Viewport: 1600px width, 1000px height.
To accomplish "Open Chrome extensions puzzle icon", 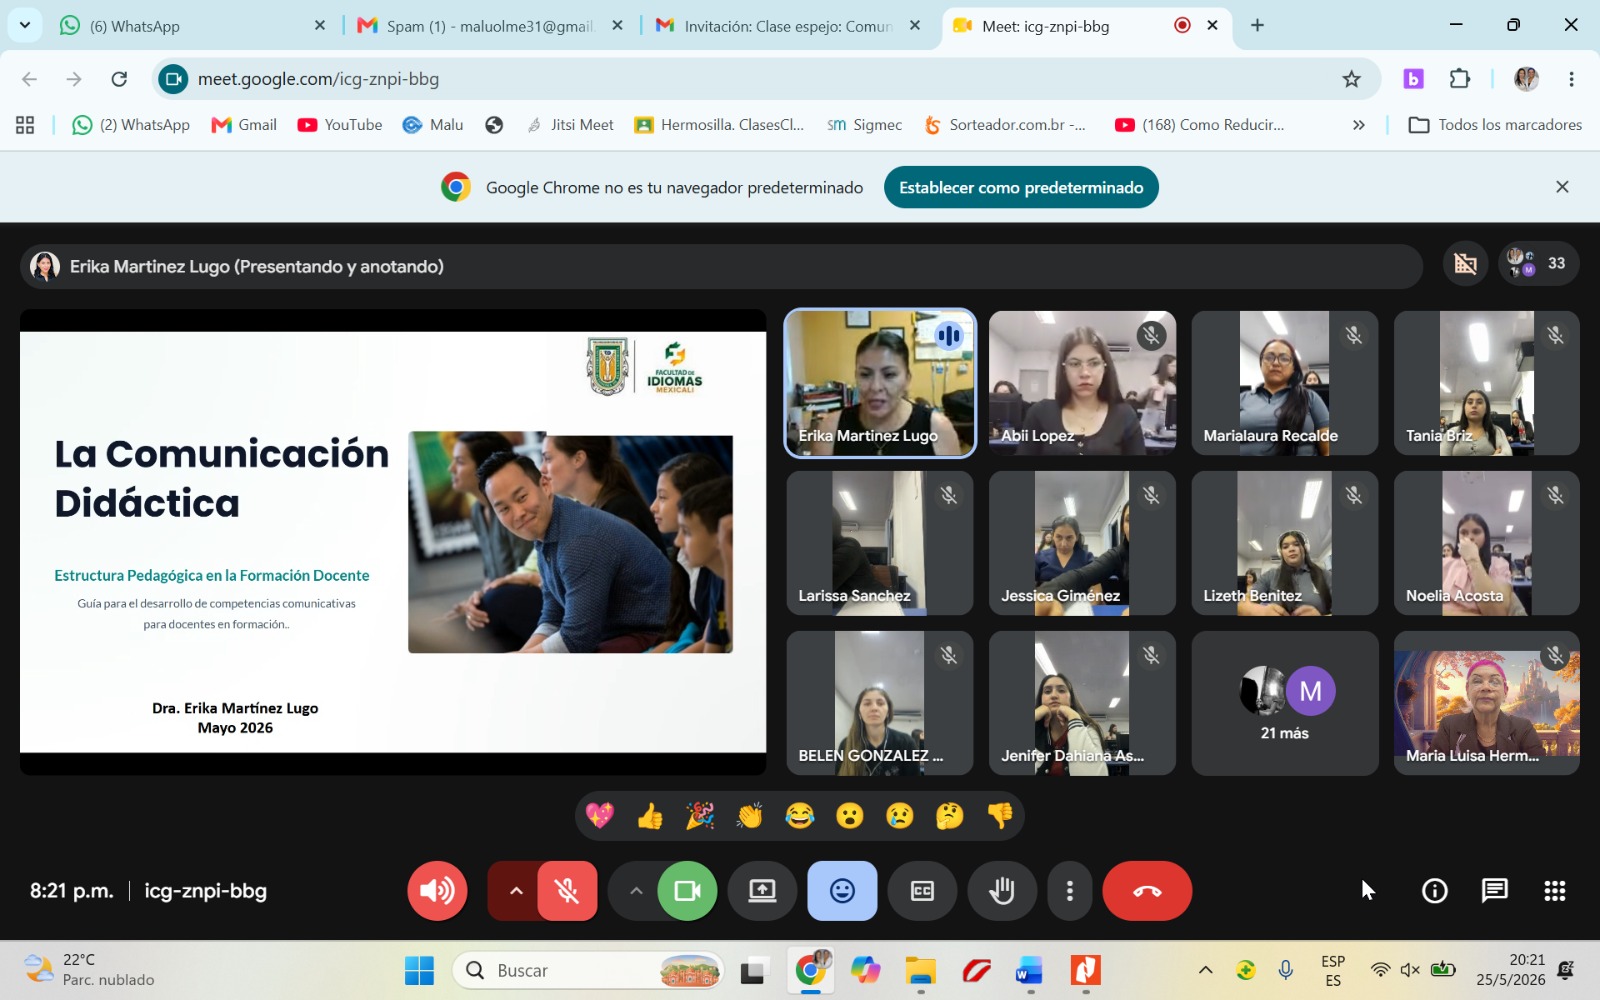I will [x=1459, y=79].
